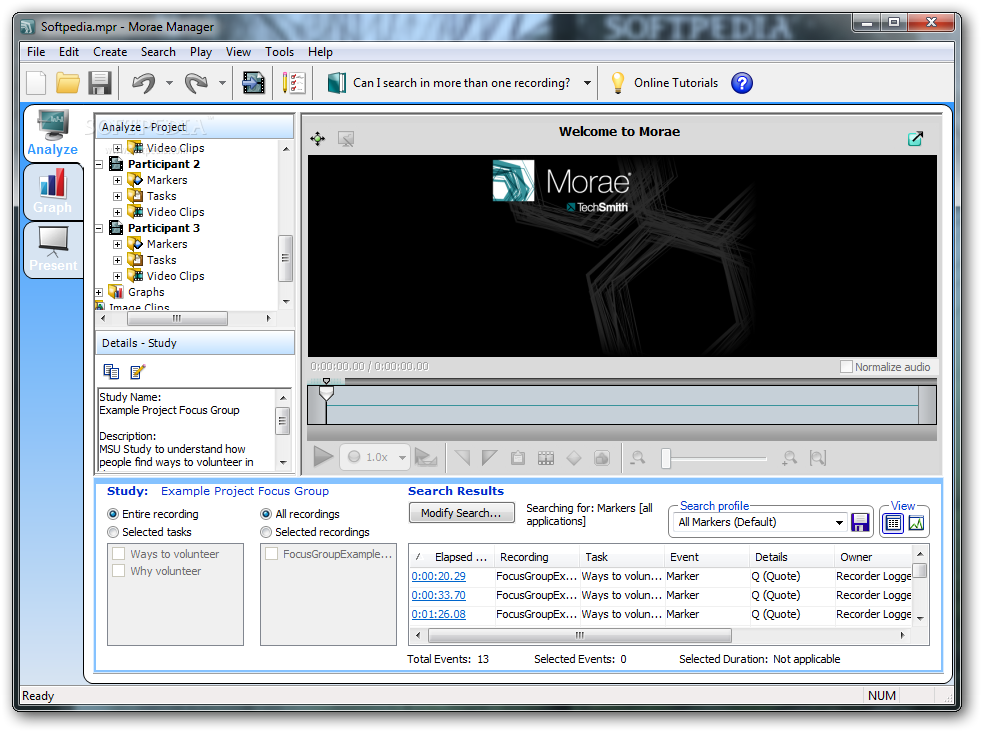Sort results by the Event column header

coord(706,557)
